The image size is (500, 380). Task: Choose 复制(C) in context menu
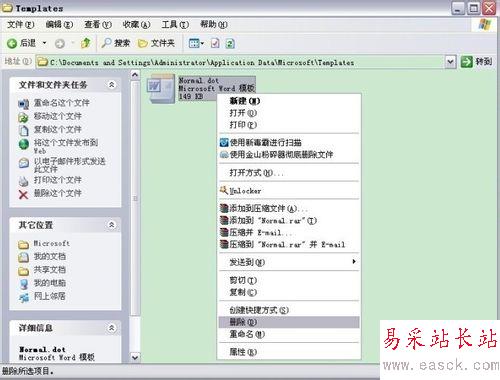289,292
